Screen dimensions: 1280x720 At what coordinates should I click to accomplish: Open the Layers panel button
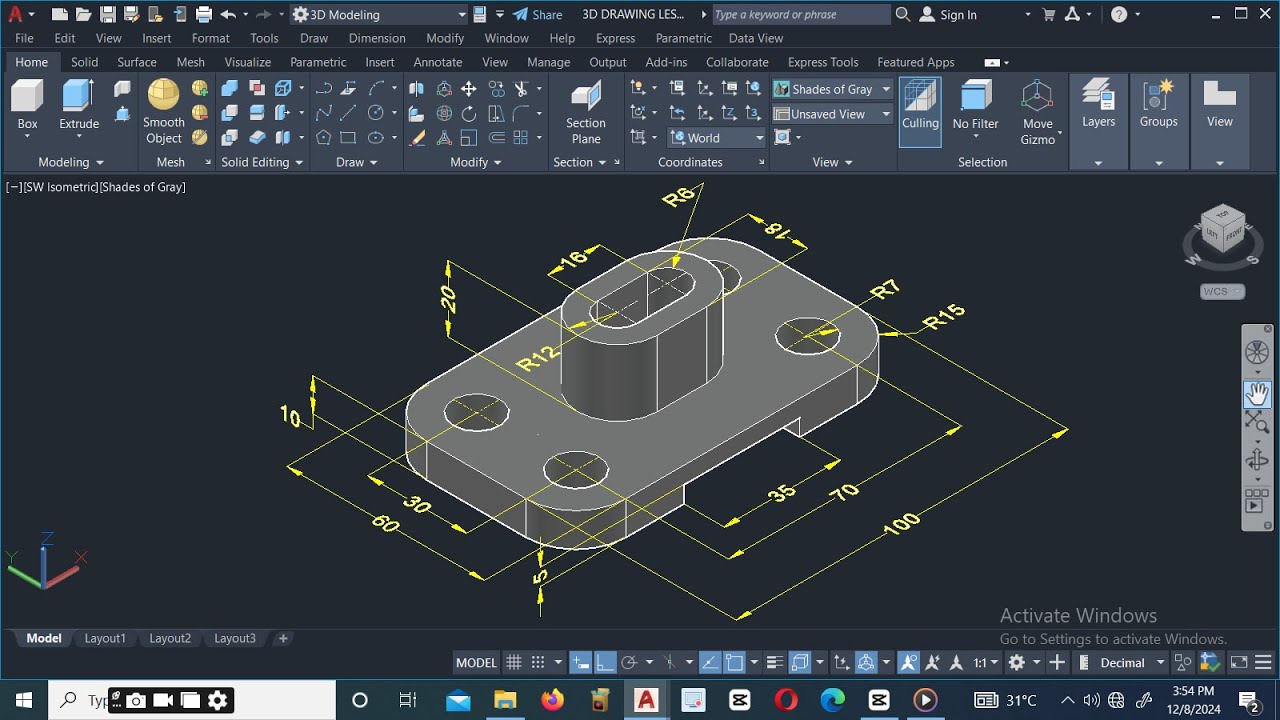pos(1098,105)
